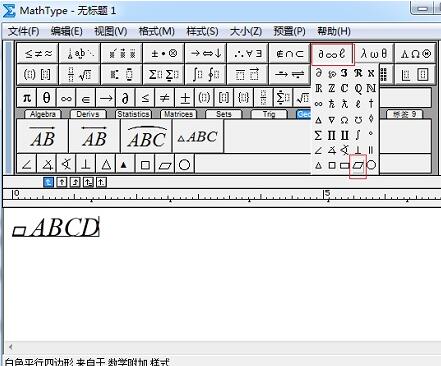
Task: Insert ≠ from the small bar
Action: pyautogui.click(x=165, y=98)
